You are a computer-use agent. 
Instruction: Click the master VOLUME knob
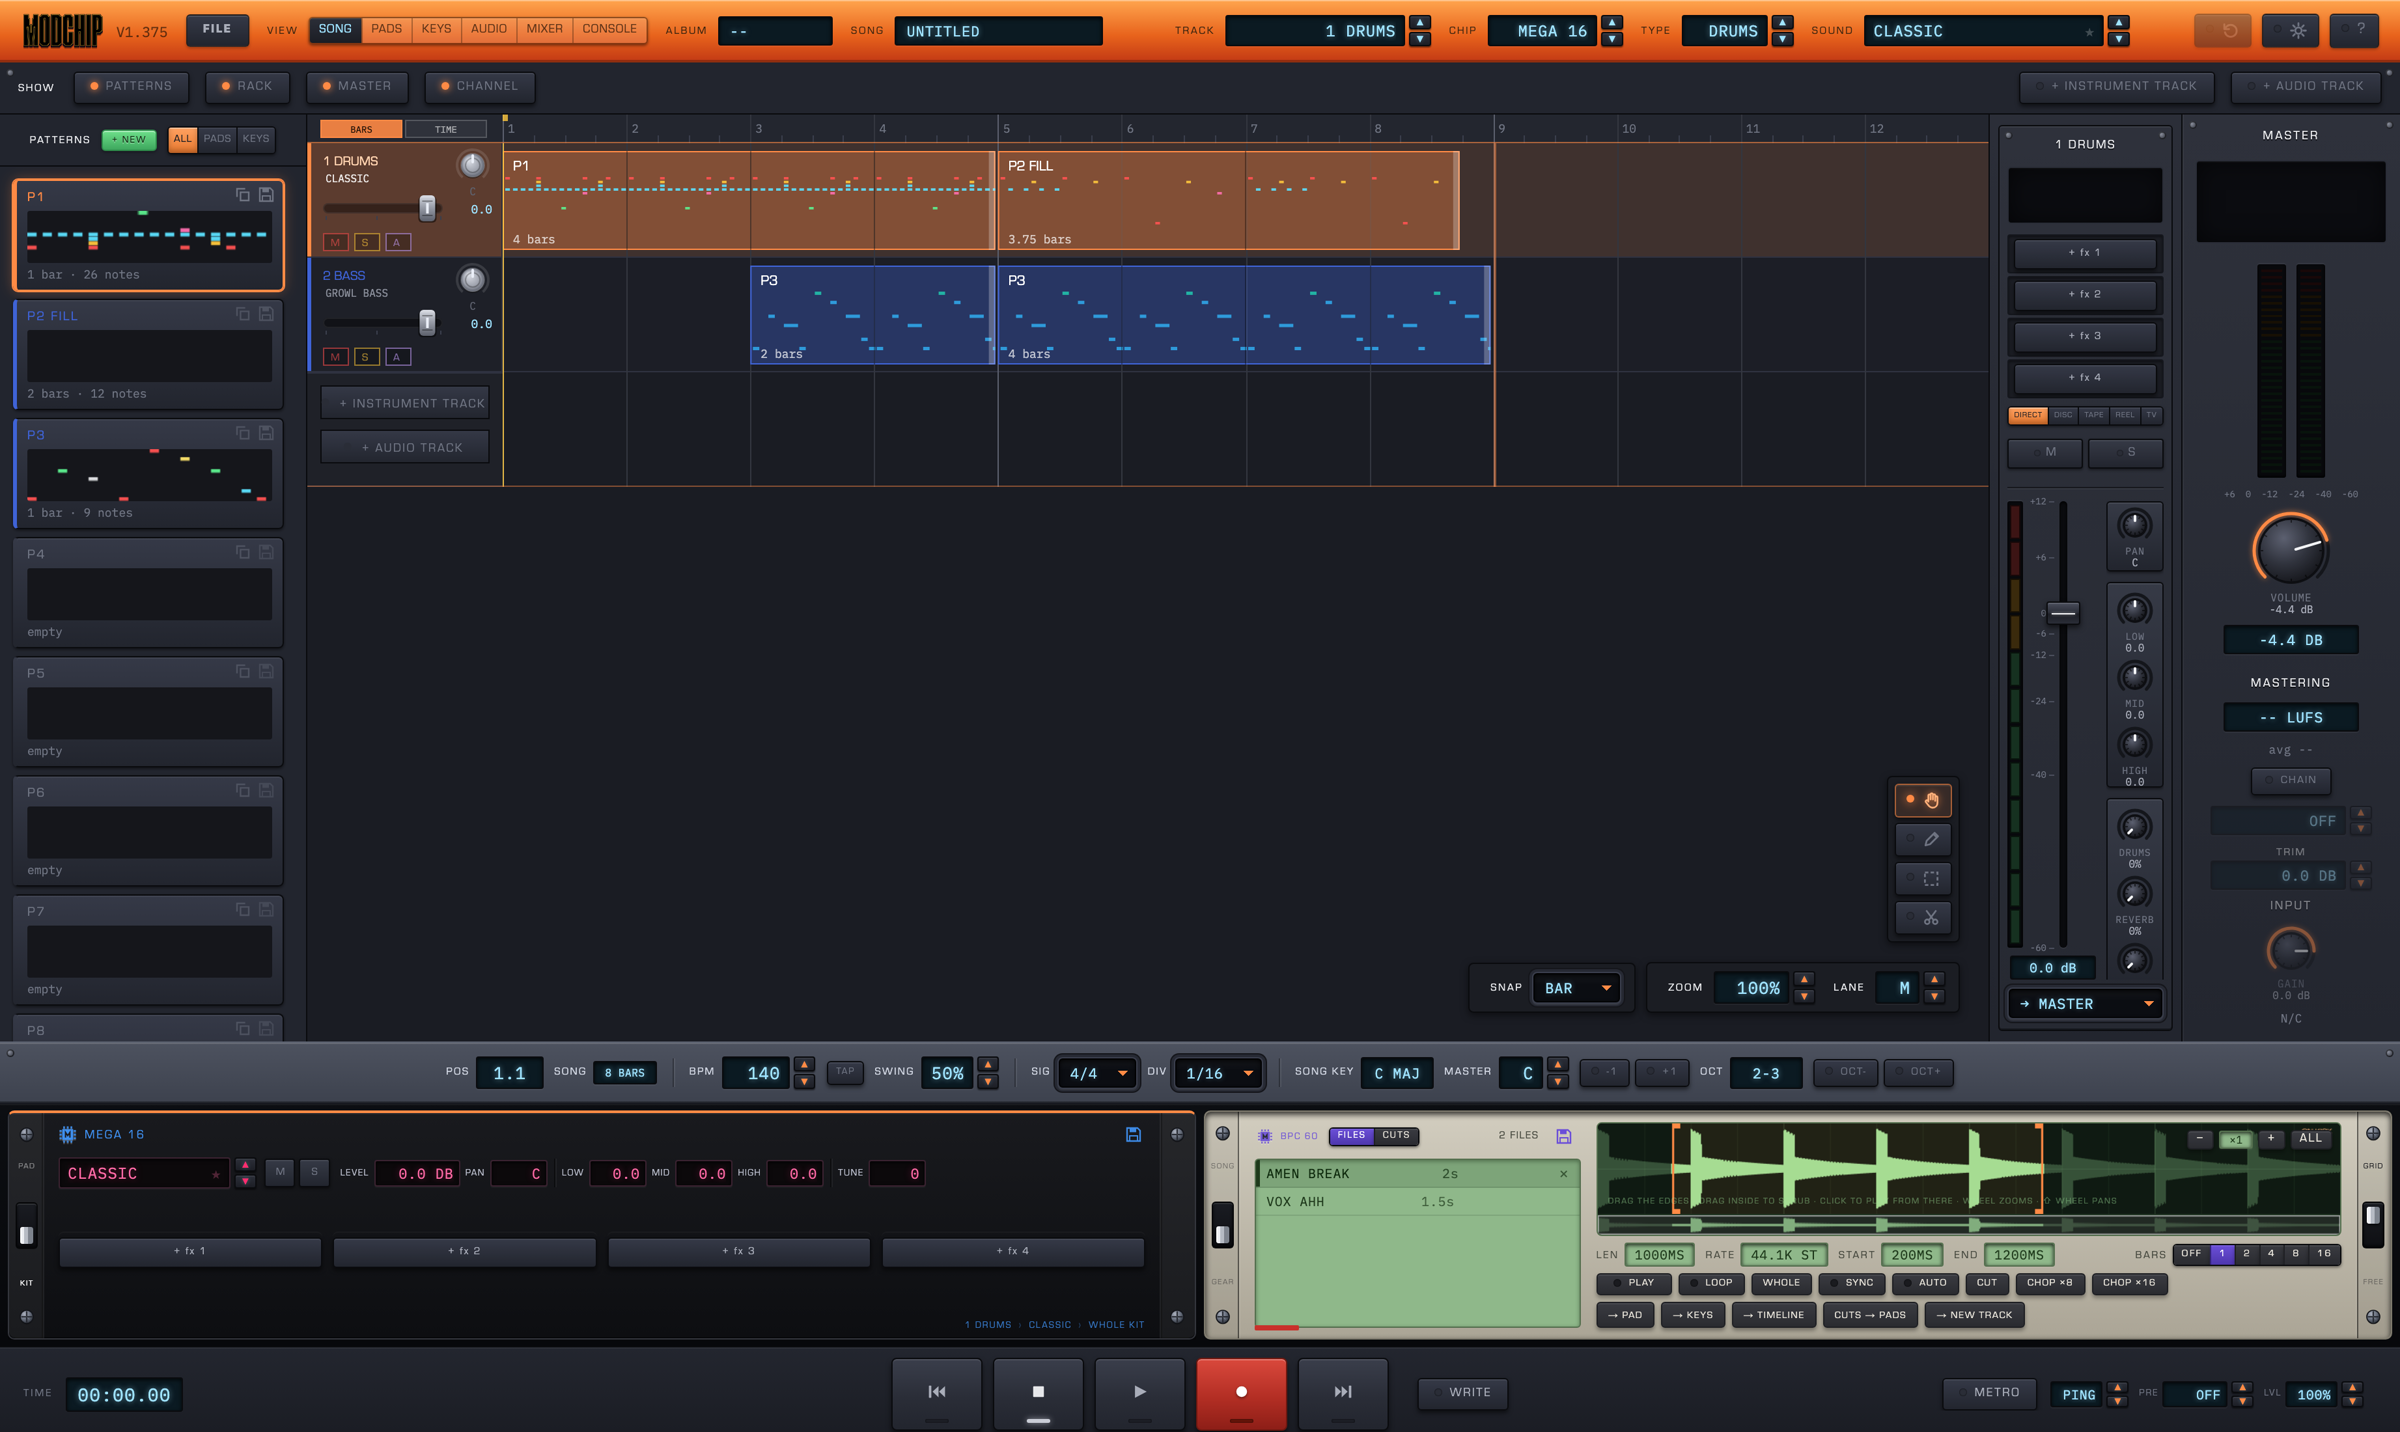(2290, 549)
